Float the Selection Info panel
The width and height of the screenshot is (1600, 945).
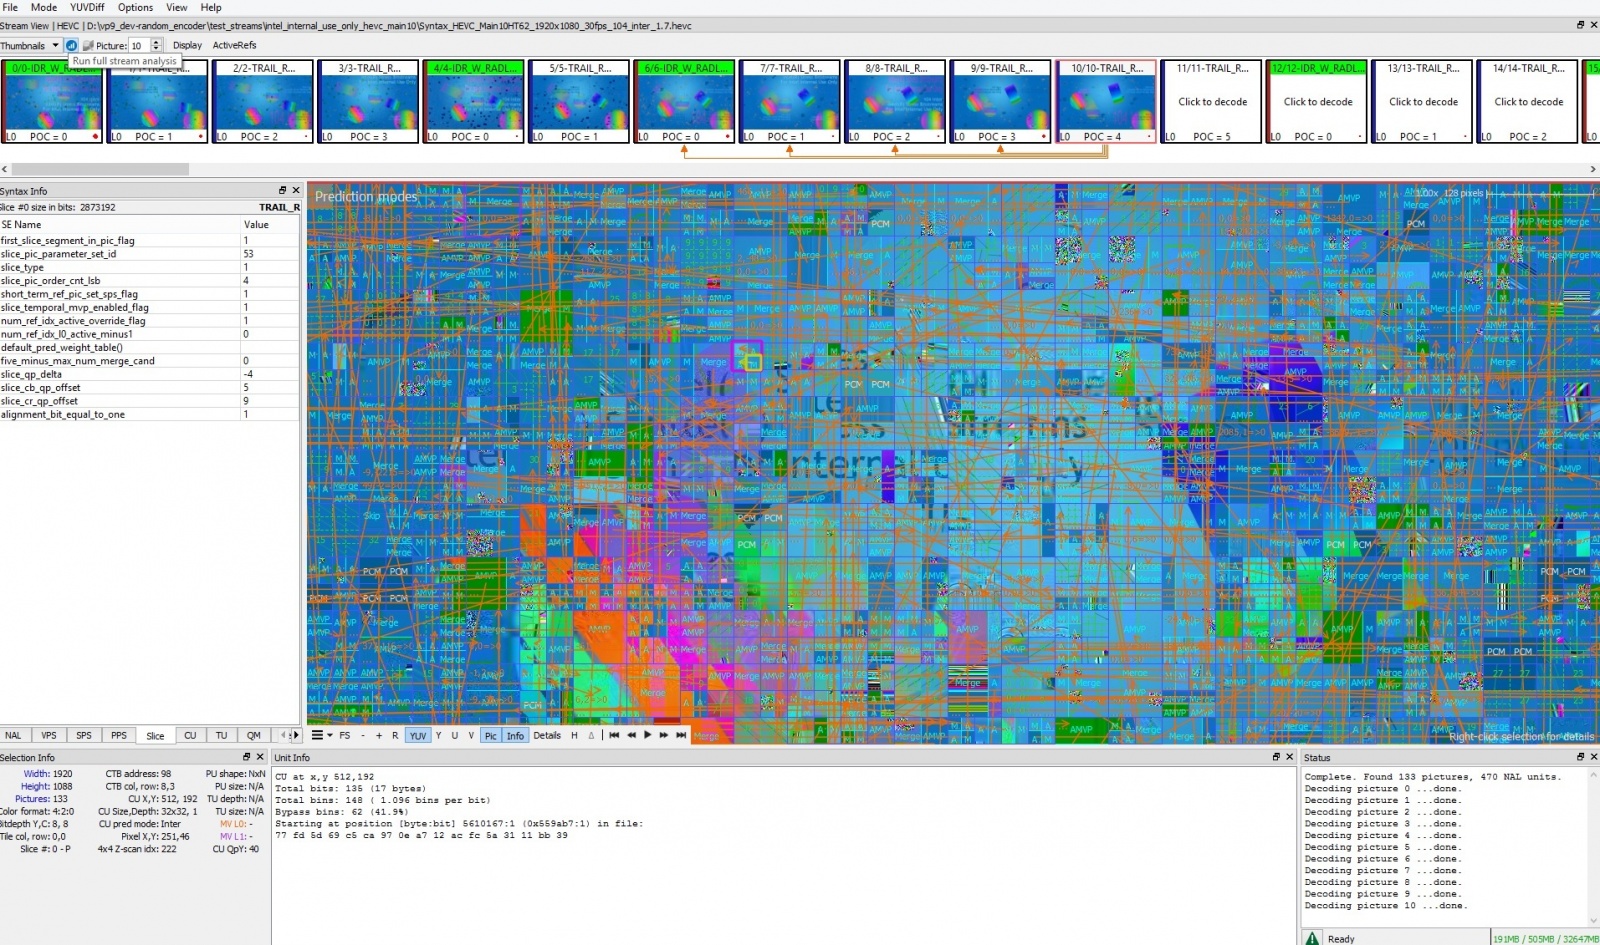(x=246, y=757)
